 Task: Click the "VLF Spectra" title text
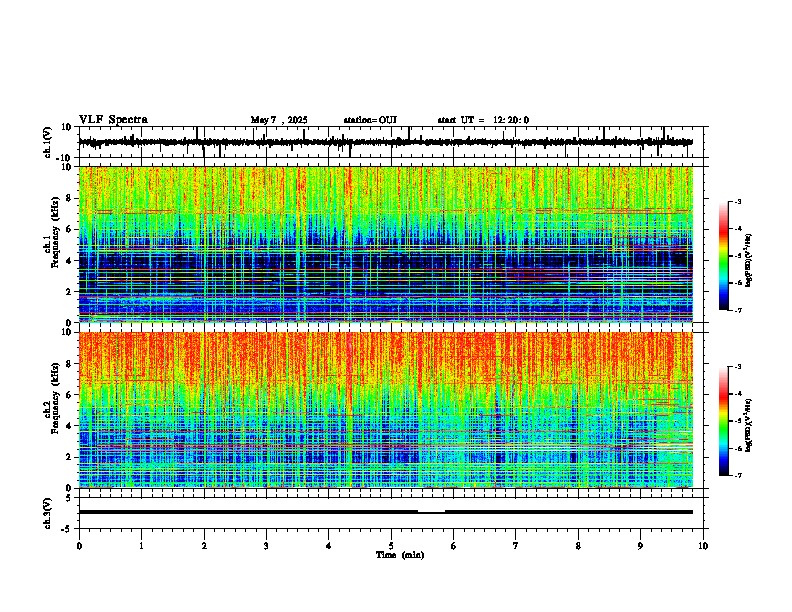coord(113,120)
